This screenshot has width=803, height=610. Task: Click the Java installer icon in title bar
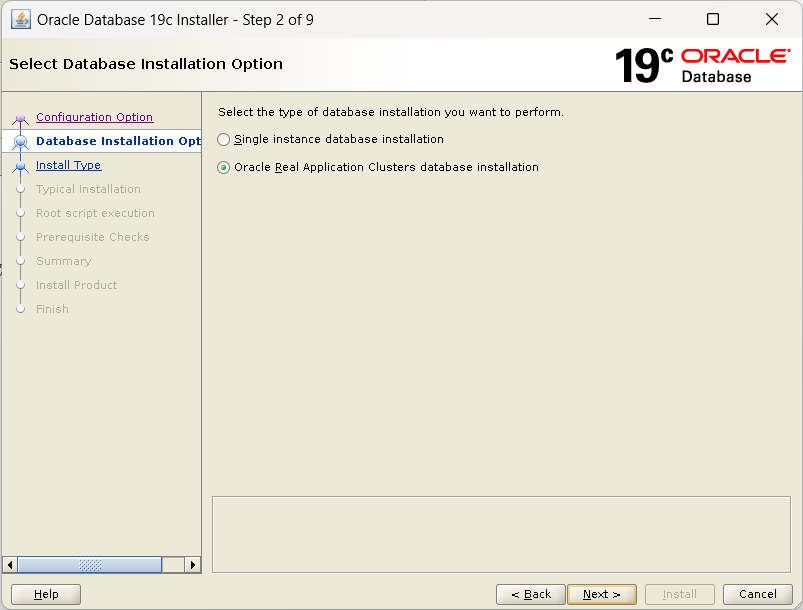(x=21, y=20)
